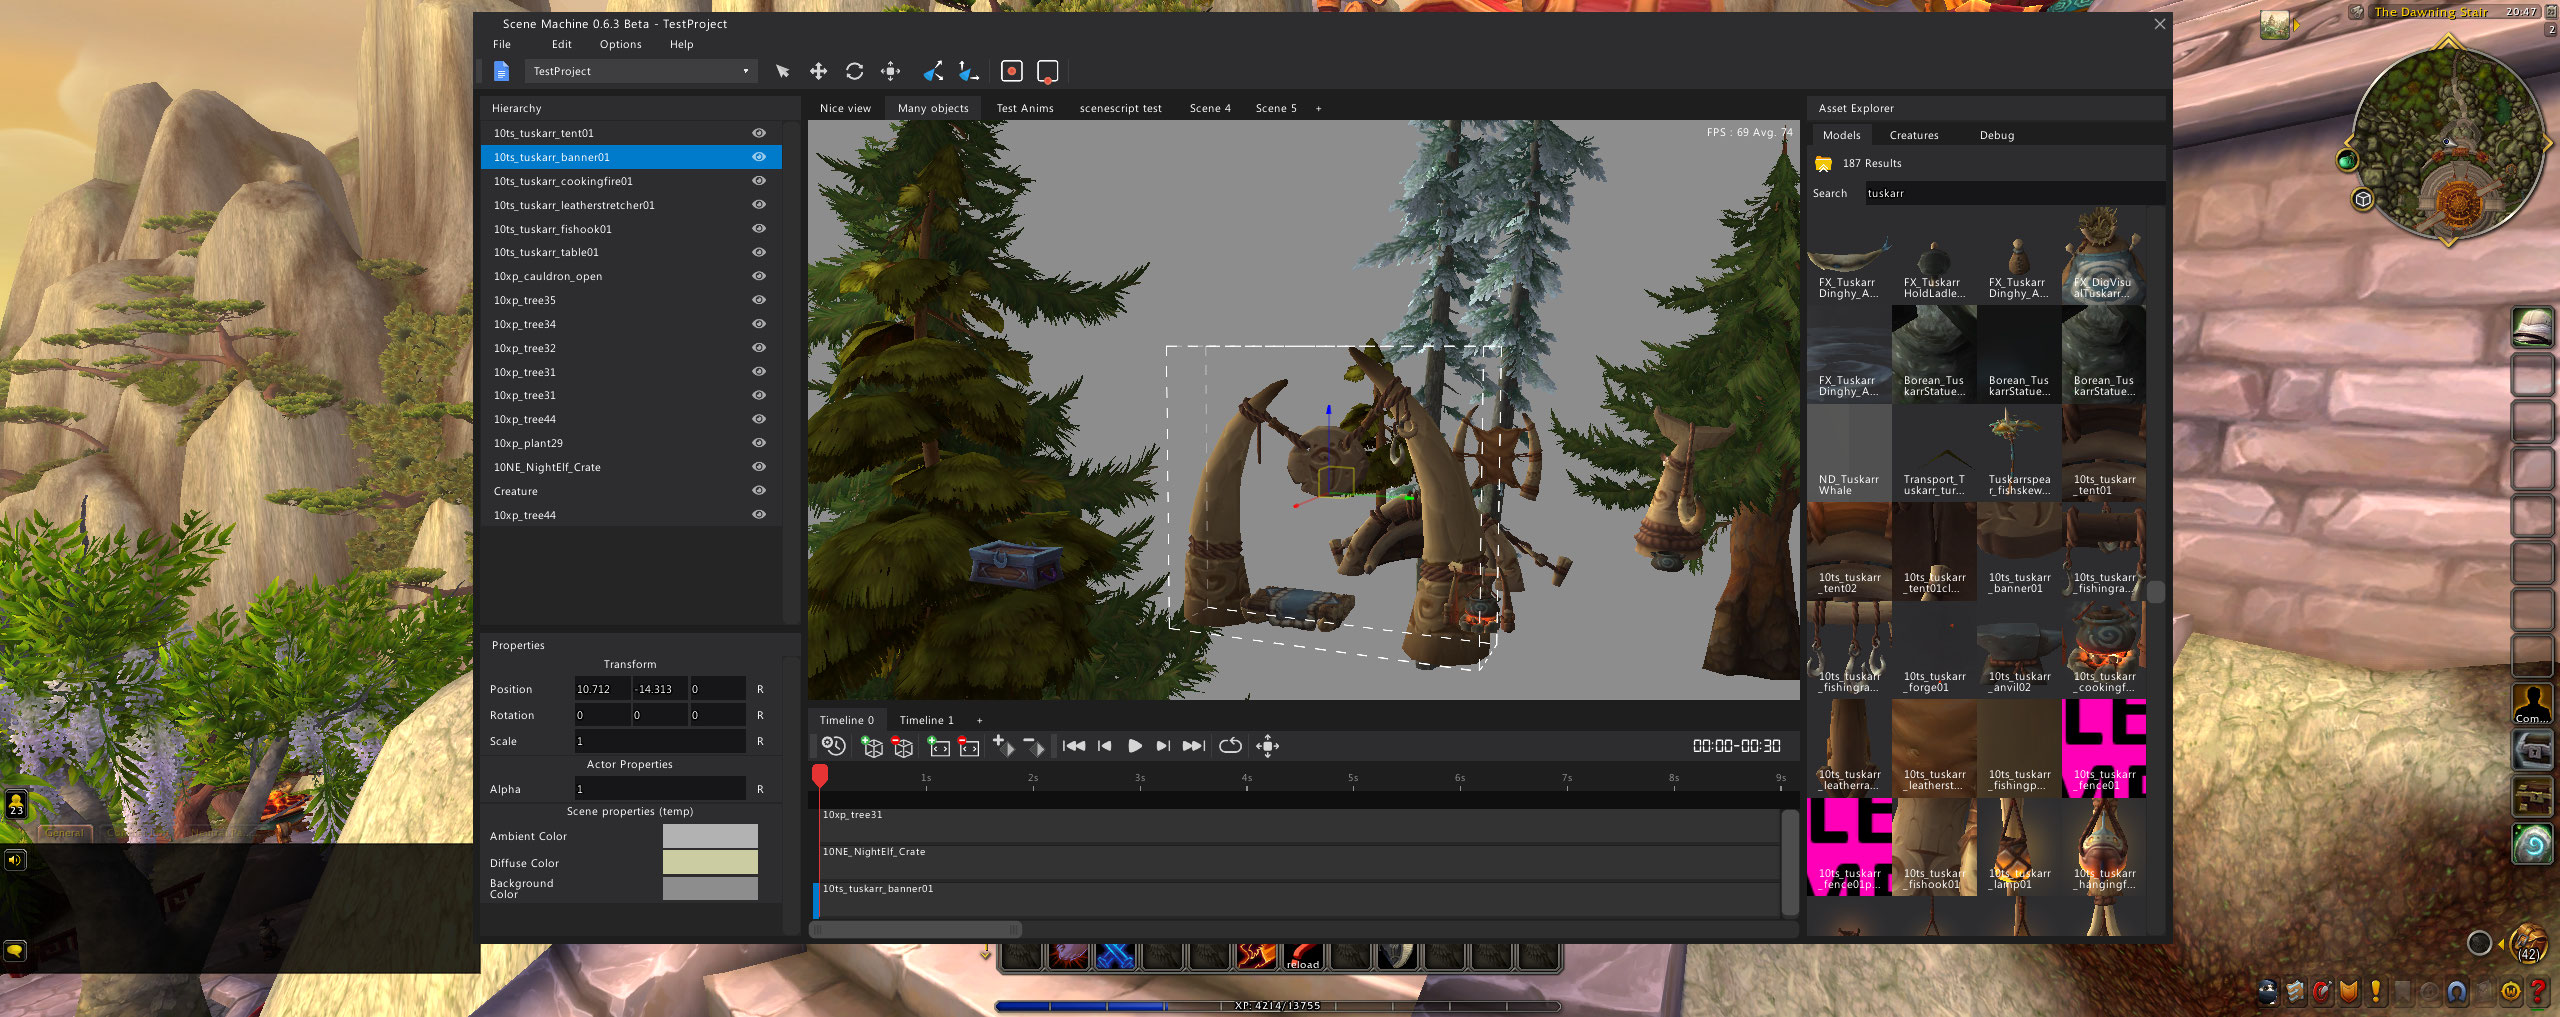This screenshot has height=1017, width=2560.
Task: Switch to the Creatures tab
Action: coord(1913,135)
